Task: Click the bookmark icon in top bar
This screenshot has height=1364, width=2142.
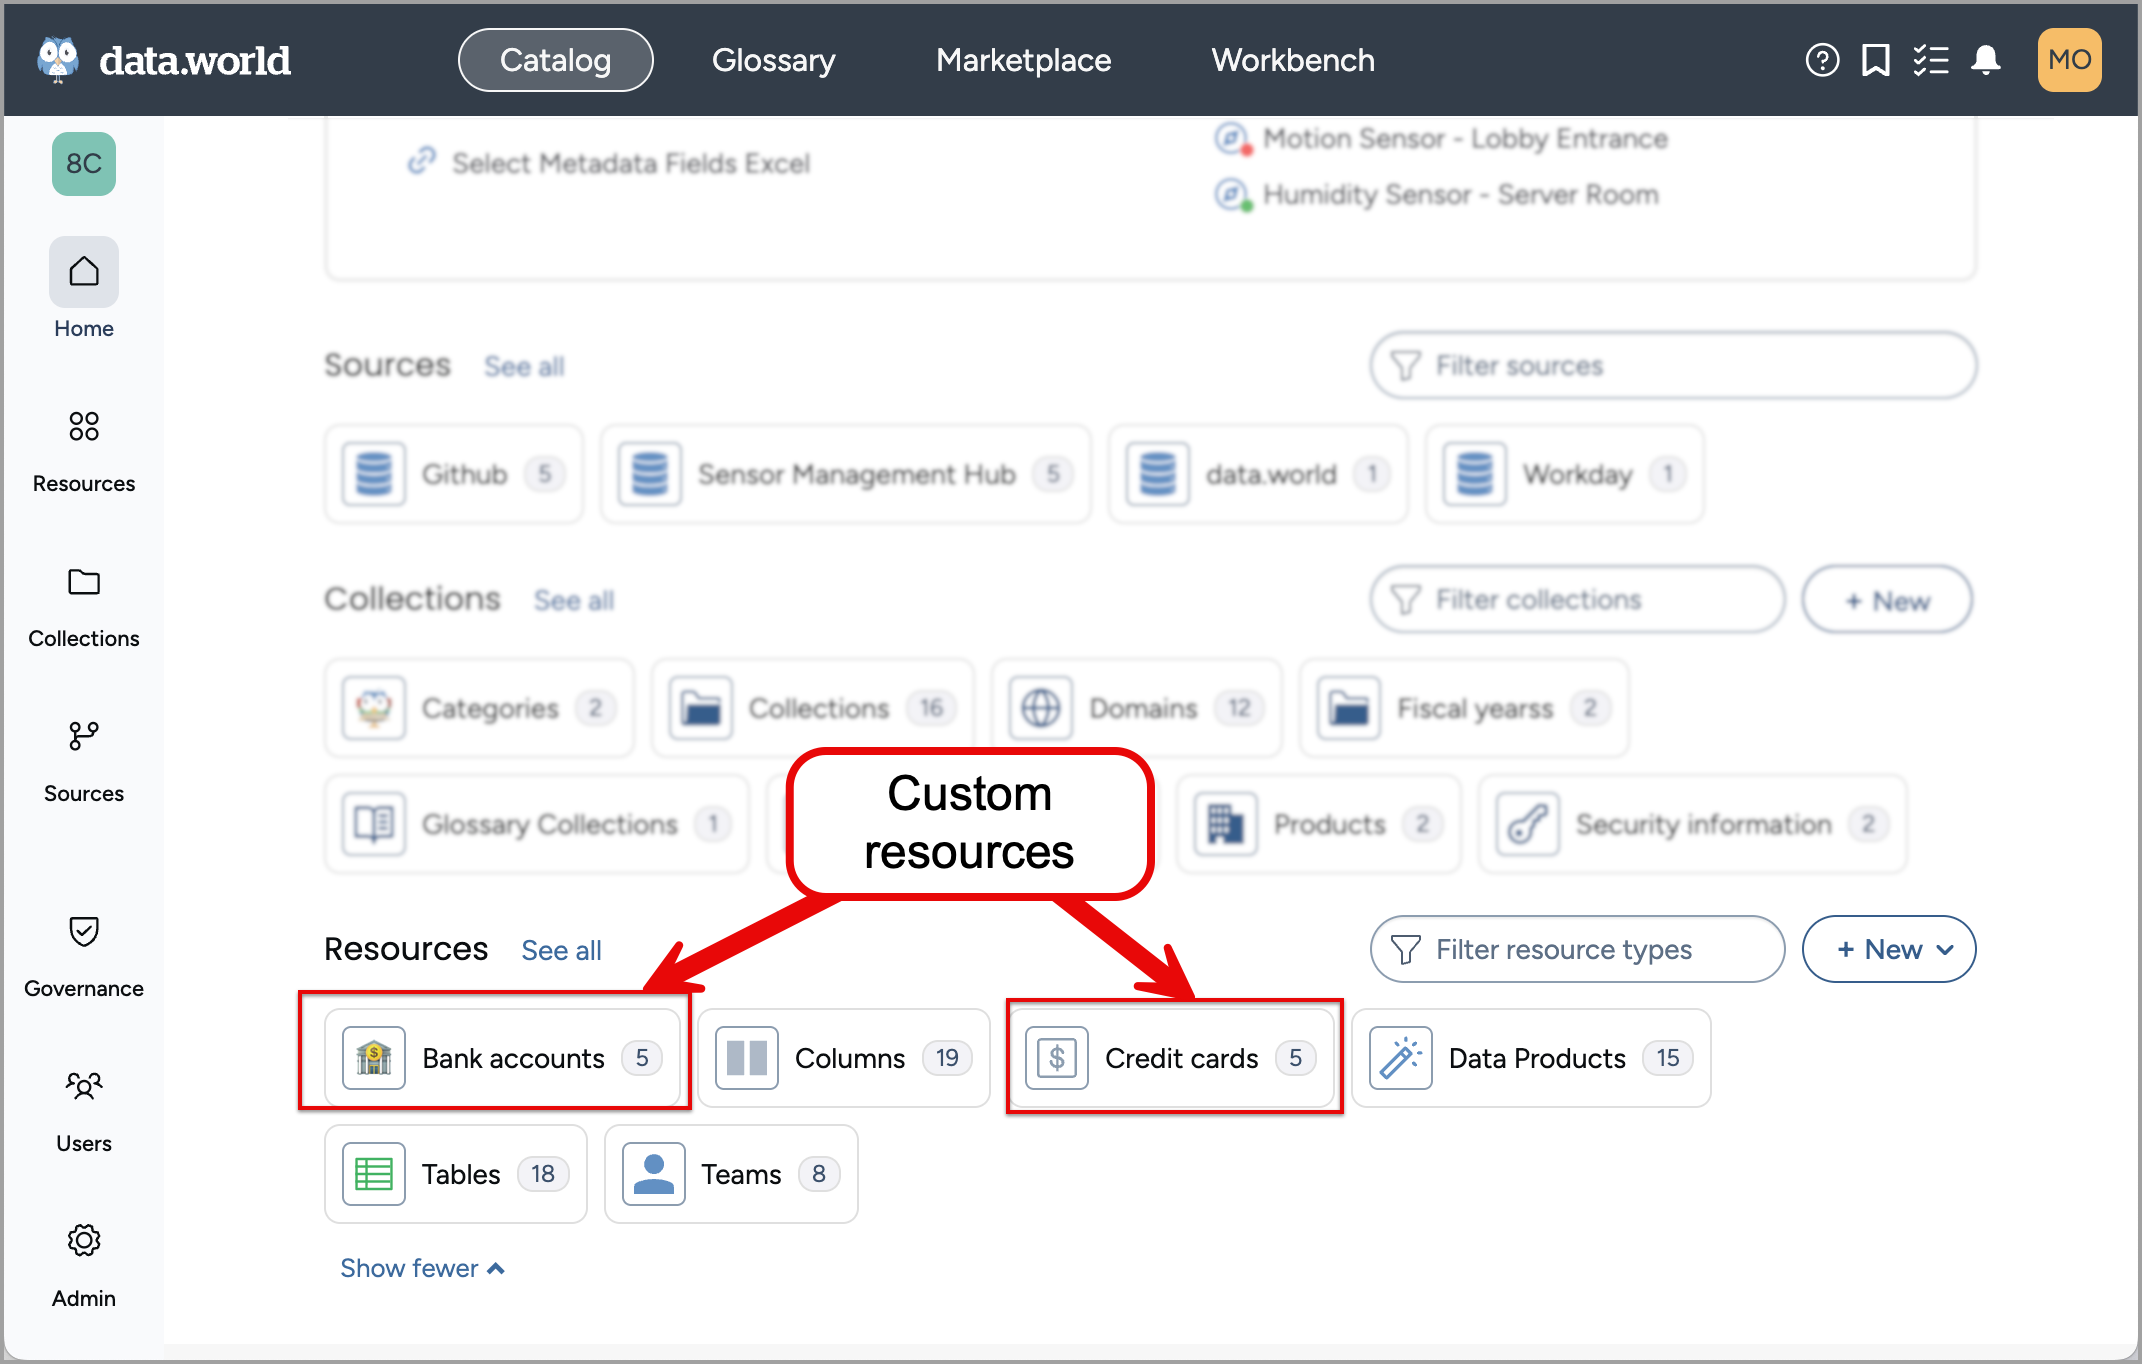Action: point(1873,60)
